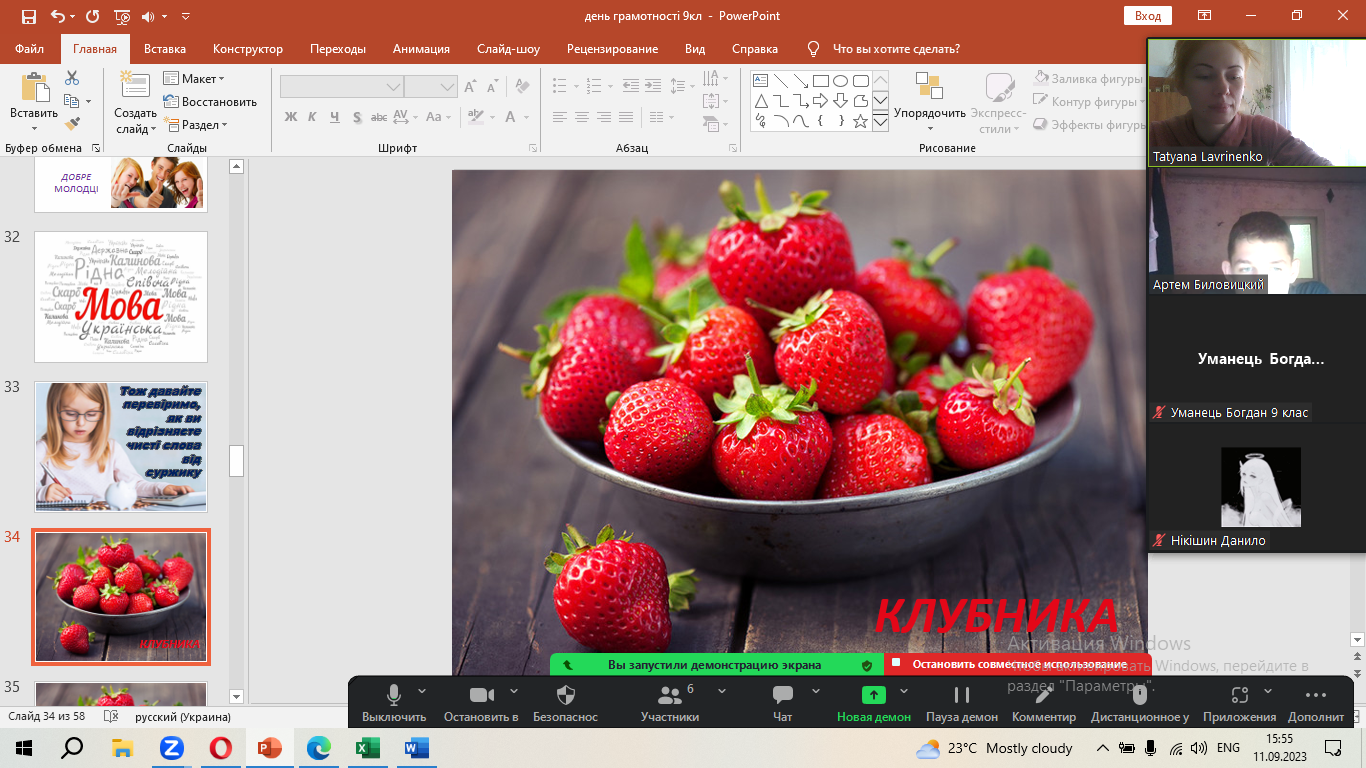Screen dimensions: 1366x768
Task: Open Excel from the Windows taskbar
Action: click(x=368, y=747)
